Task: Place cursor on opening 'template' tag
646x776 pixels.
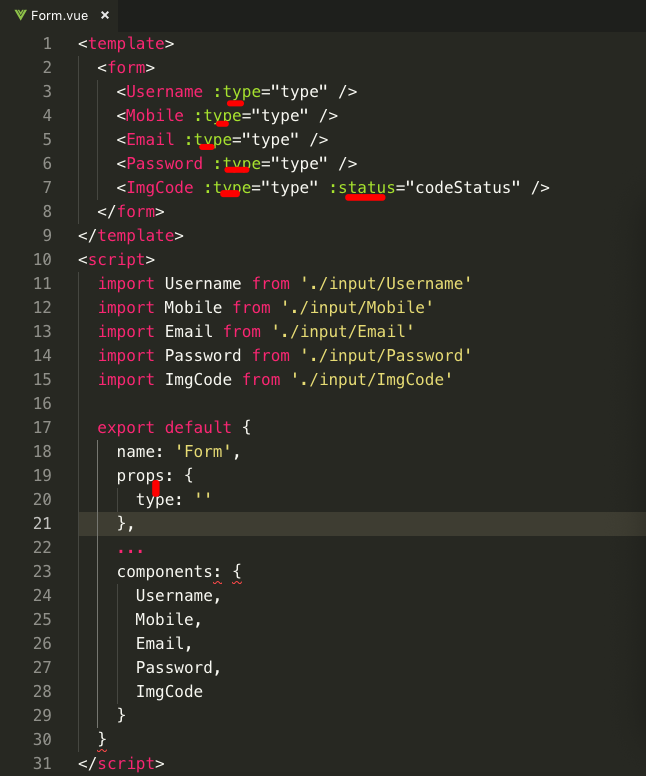Action: 126,44
